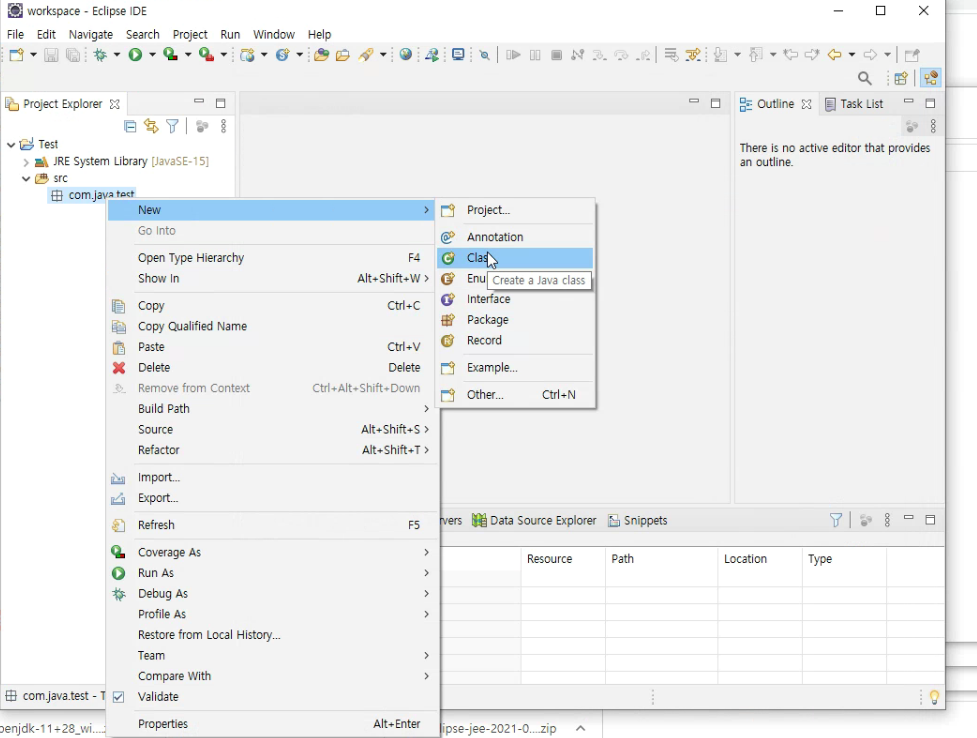Image resolution: width=977 pixels, height=738 pixels.
Task: Open dropdown arrow next to New wizard icon
Action: pos(33,55)
